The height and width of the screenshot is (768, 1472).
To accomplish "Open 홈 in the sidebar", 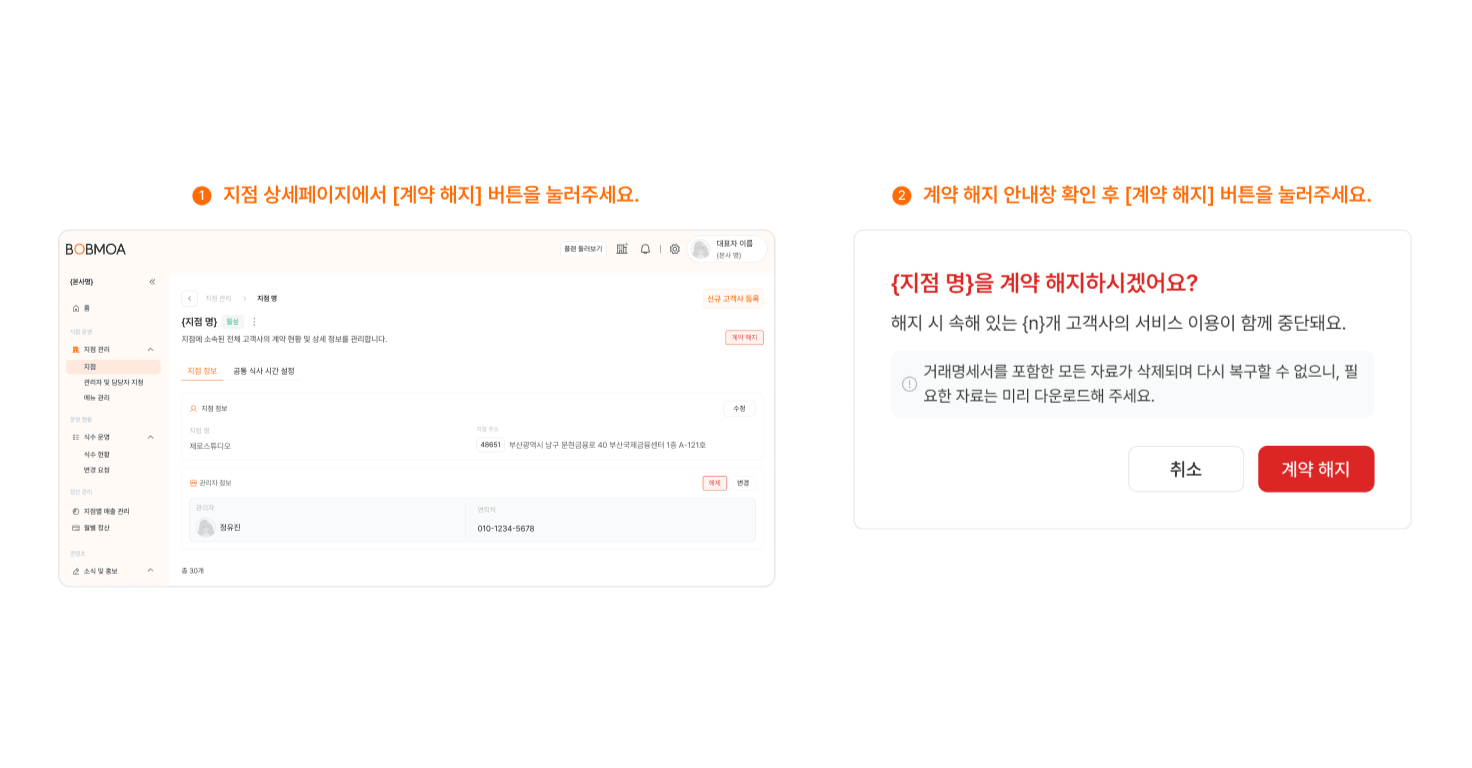I will pos(81,308).
